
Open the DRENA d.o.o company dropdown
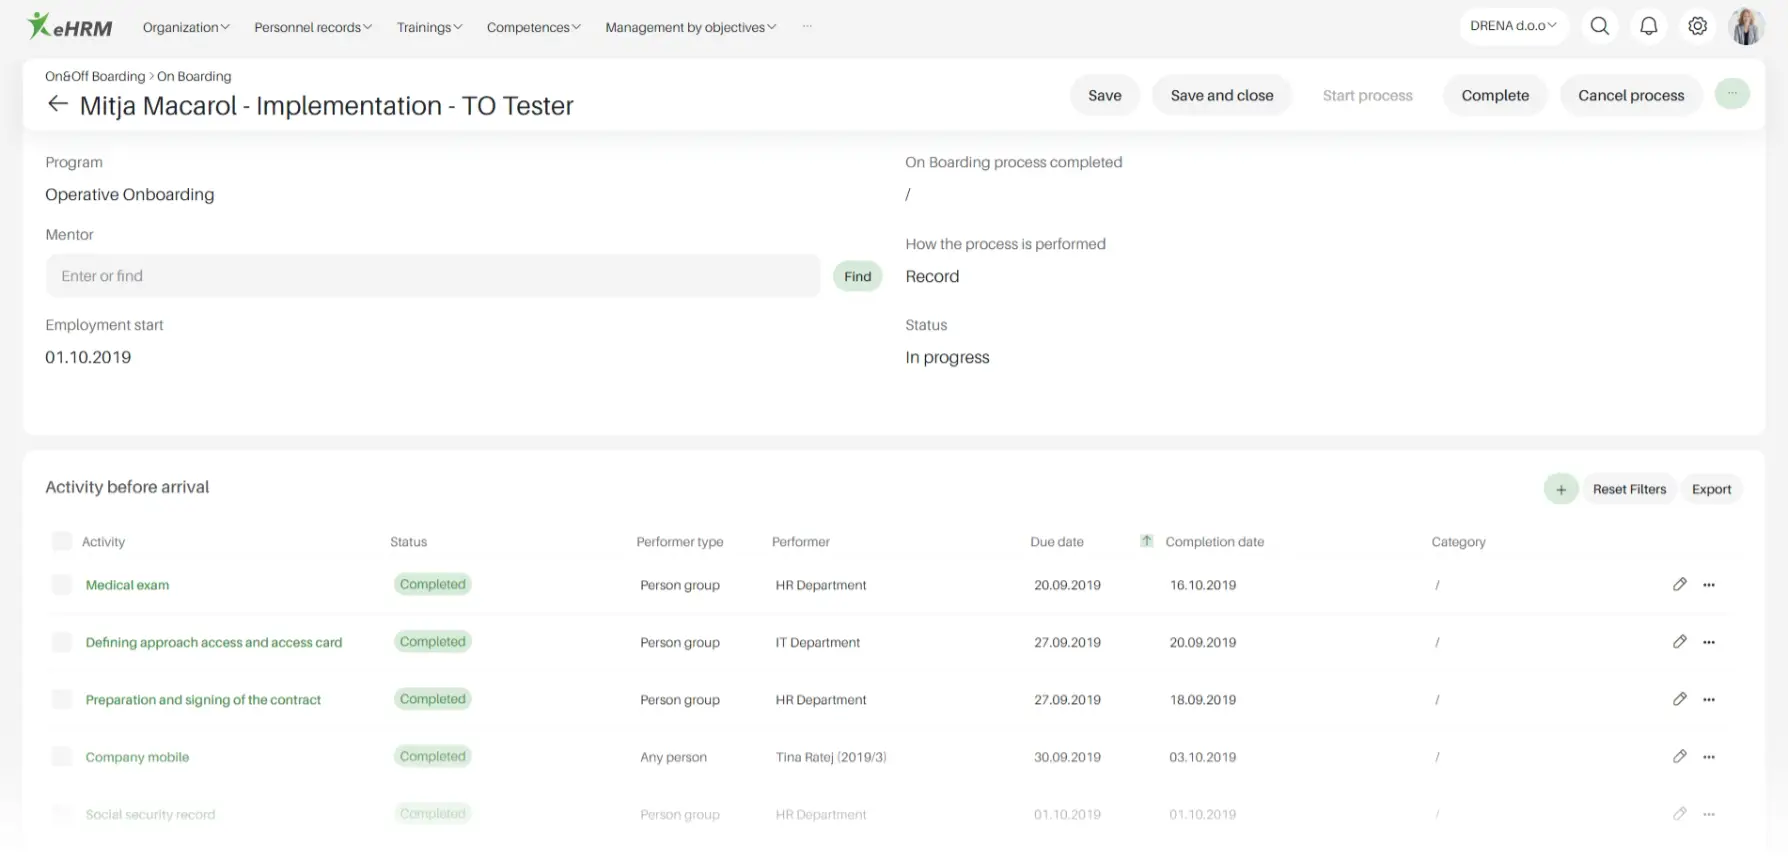coord(1513,26)
